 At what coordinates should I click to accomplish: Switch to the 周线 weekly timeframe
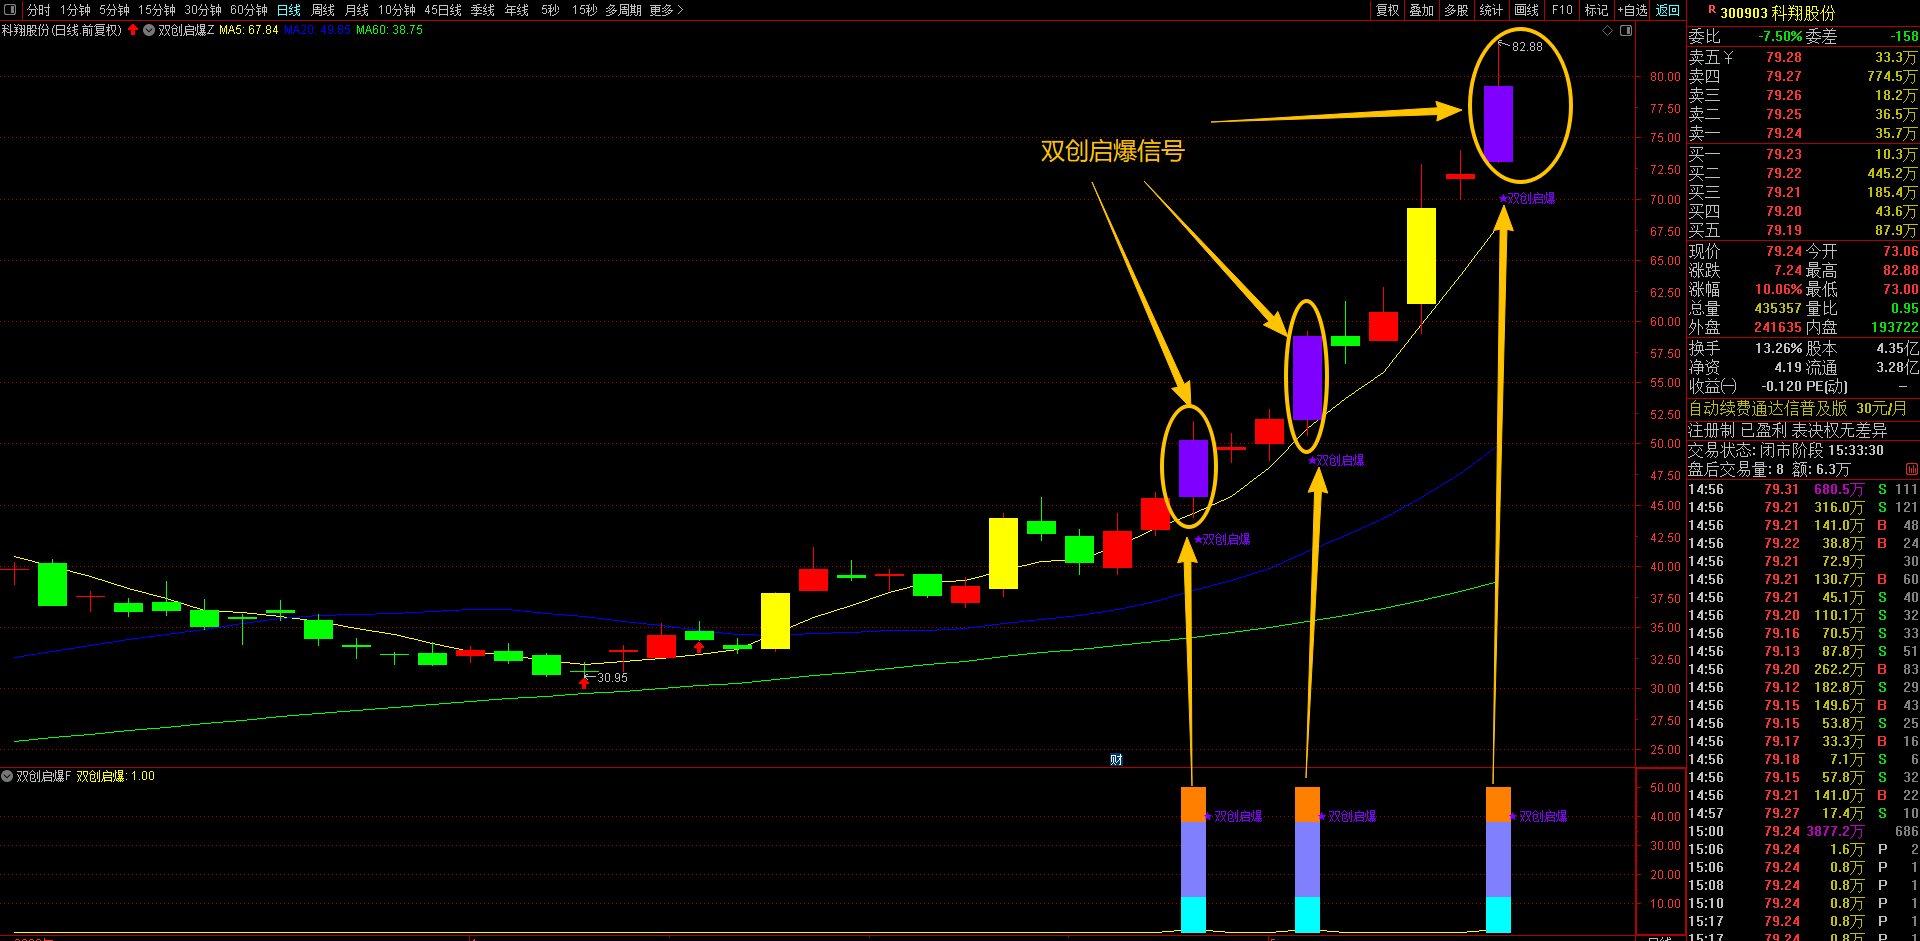323,10
